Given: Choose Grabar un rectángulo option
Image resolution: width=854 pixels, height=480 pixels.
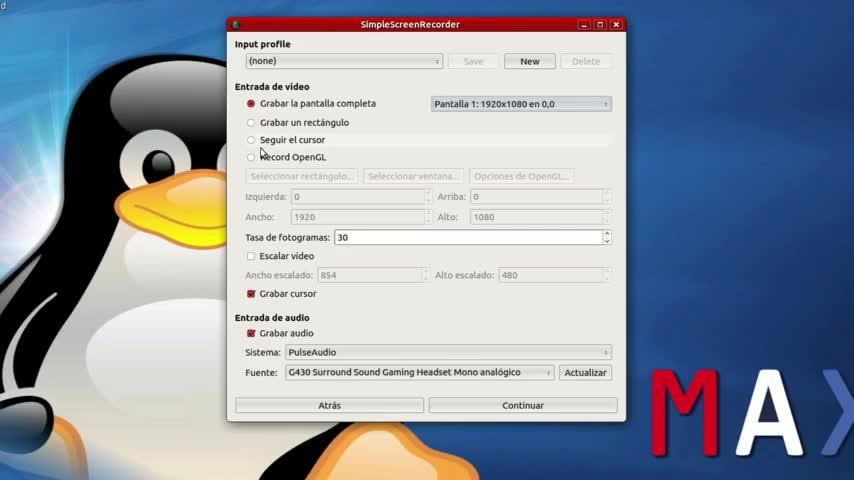Looking at the screenshot, I should pos(251,123).
